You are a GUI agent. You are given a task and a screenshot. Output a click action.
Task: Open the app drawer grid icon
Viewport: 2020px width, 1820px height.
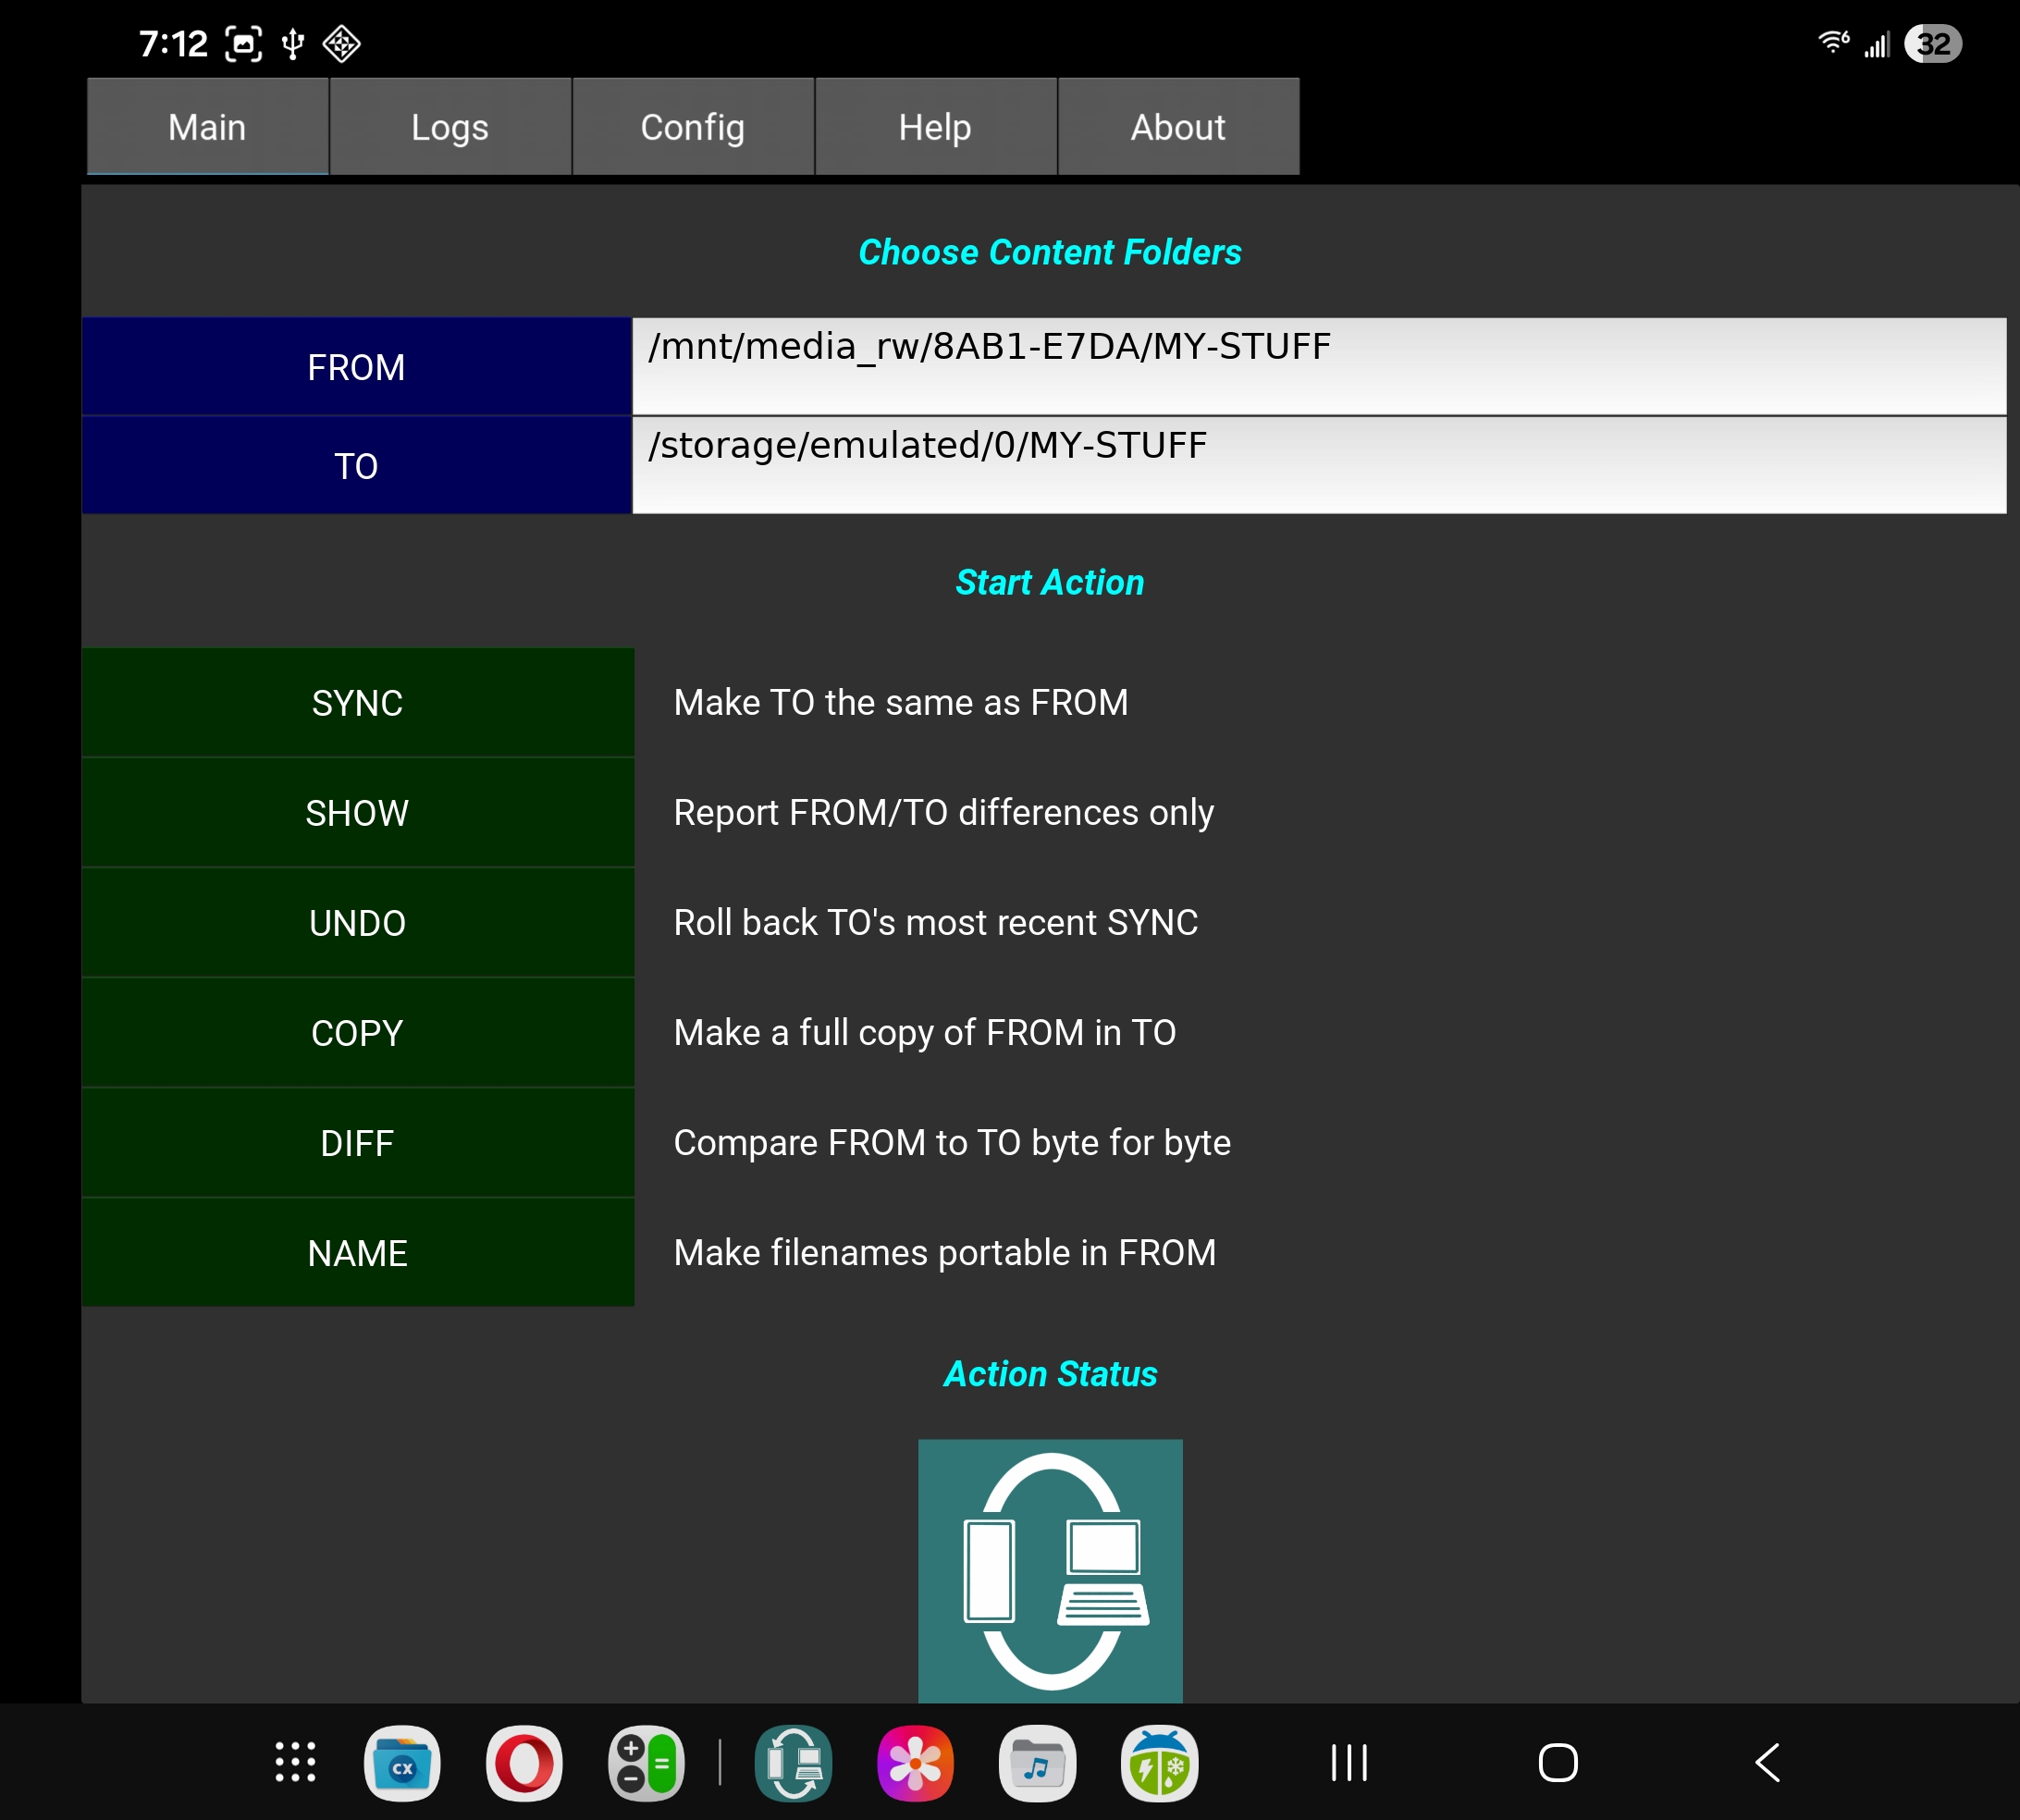coord(295,1762)
